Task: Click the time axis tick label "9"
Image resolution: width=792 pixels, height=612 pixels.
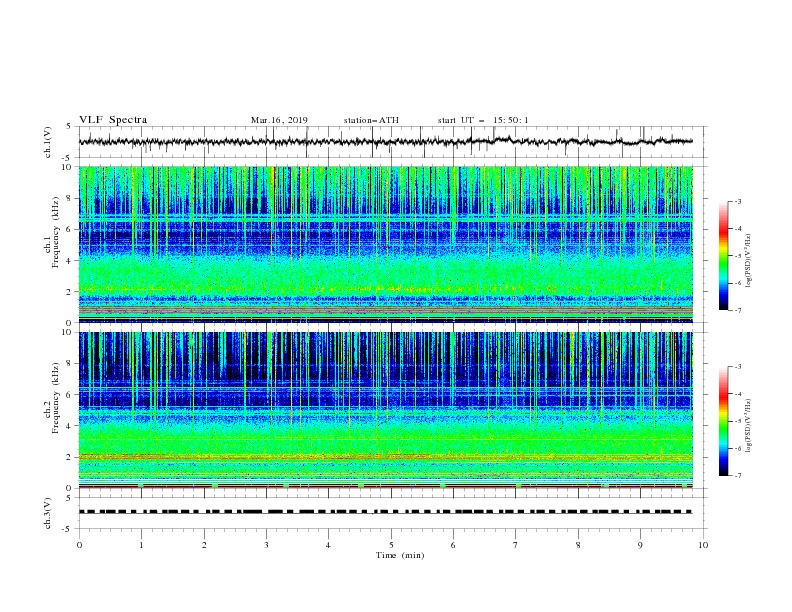Action: click(640, 545)
